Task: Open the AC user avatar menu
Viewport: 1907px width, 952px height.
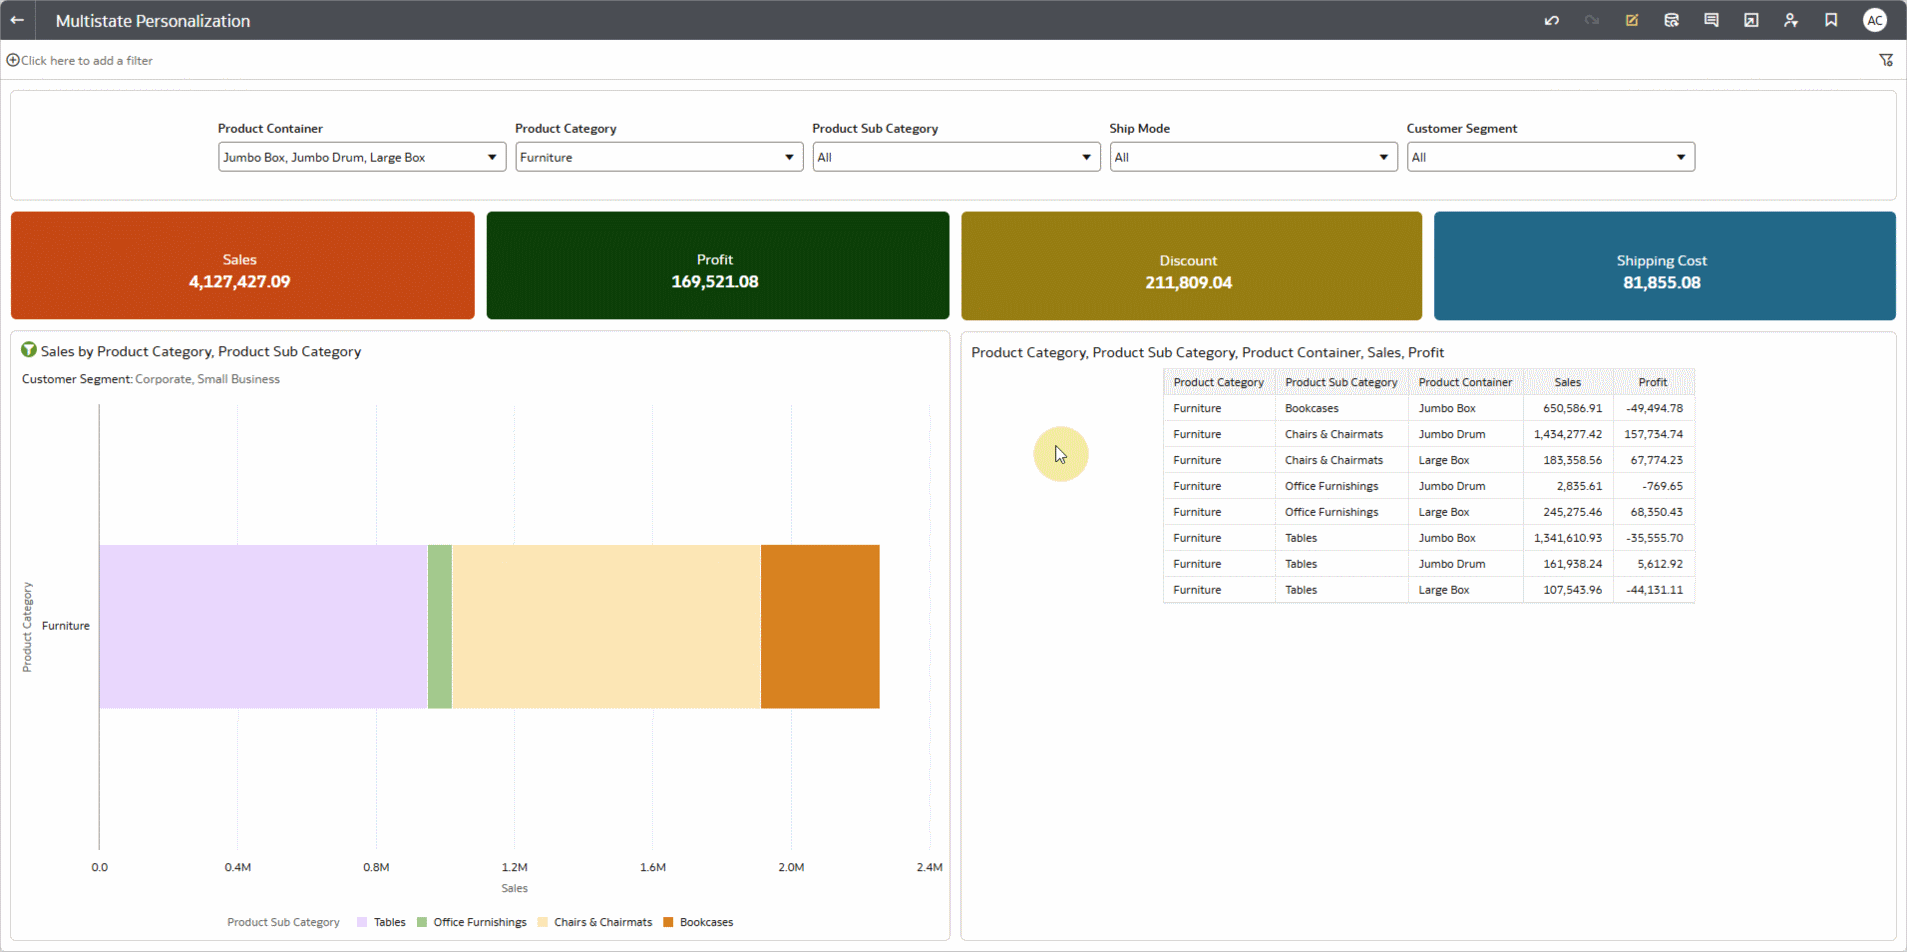Action: pyautogui.click(x=1875, y=20)
